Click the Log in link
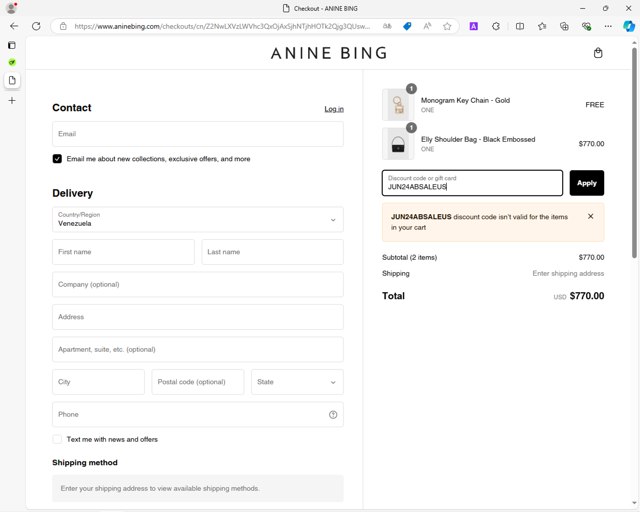Image resolution: width=640 pixels, height=512 pixels. 334,109
